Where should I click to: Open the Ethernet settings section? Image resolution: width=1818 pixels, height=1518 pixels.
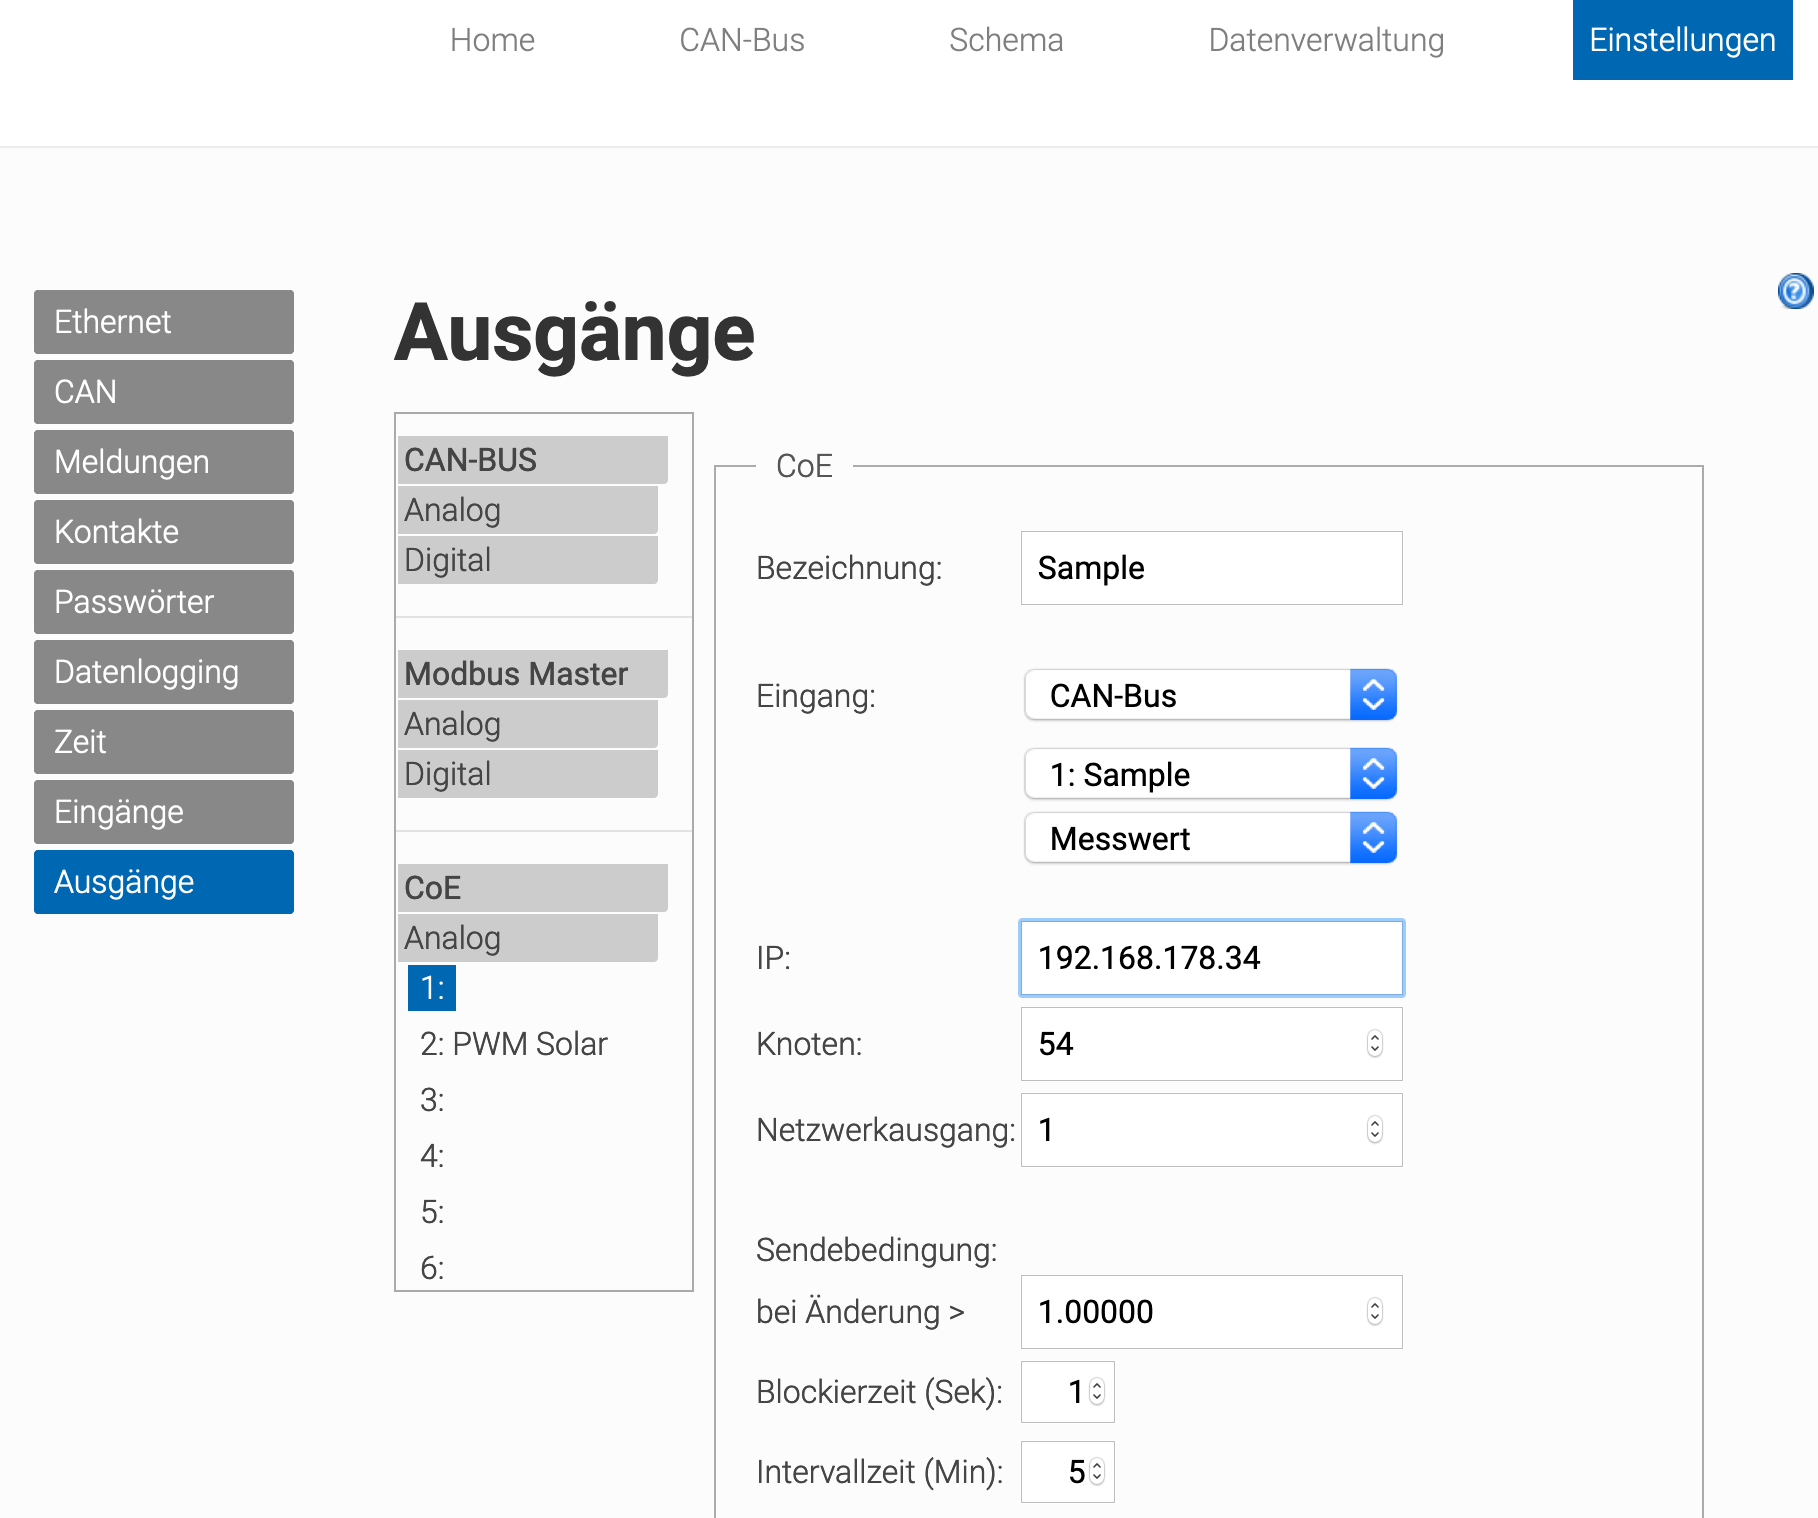164,322
